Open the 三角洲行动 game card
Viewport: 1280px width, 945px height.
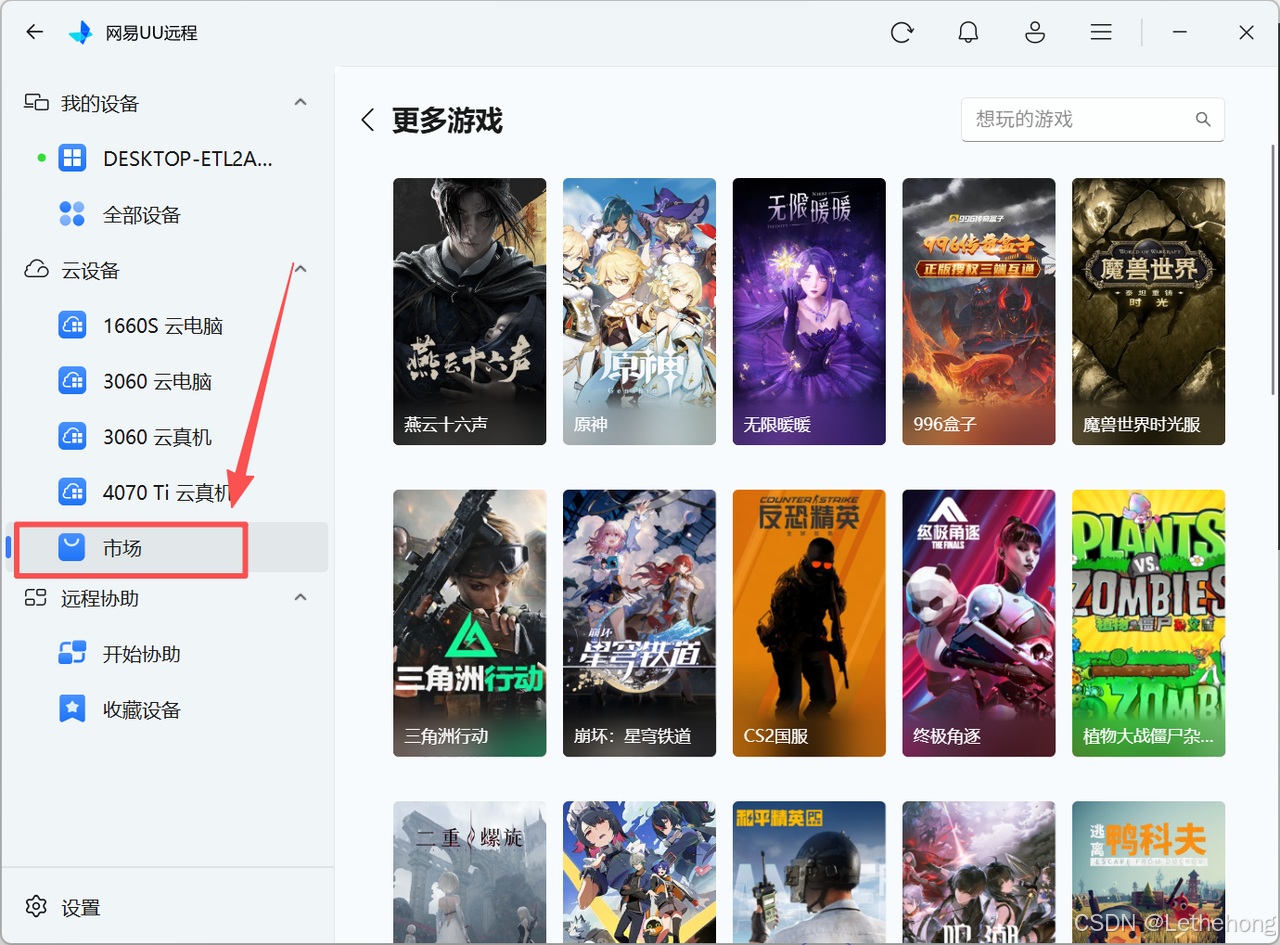(x=469, y=623)
